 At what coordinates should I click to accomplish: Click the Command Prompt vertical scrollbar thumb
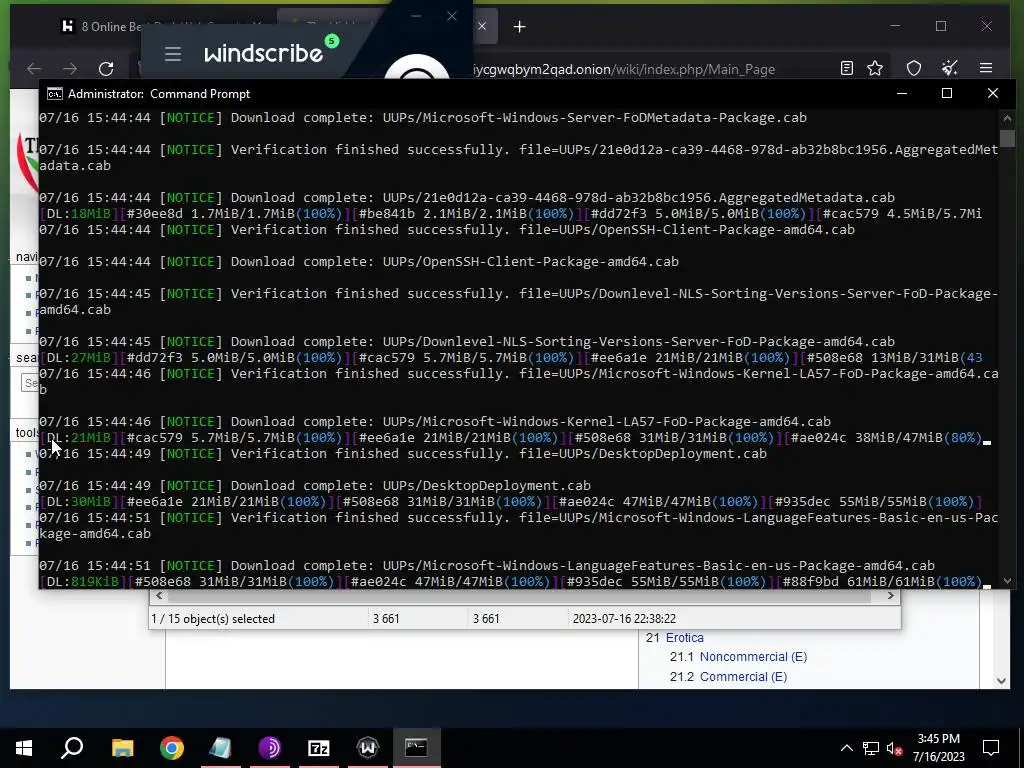(x=1007, y=138)
